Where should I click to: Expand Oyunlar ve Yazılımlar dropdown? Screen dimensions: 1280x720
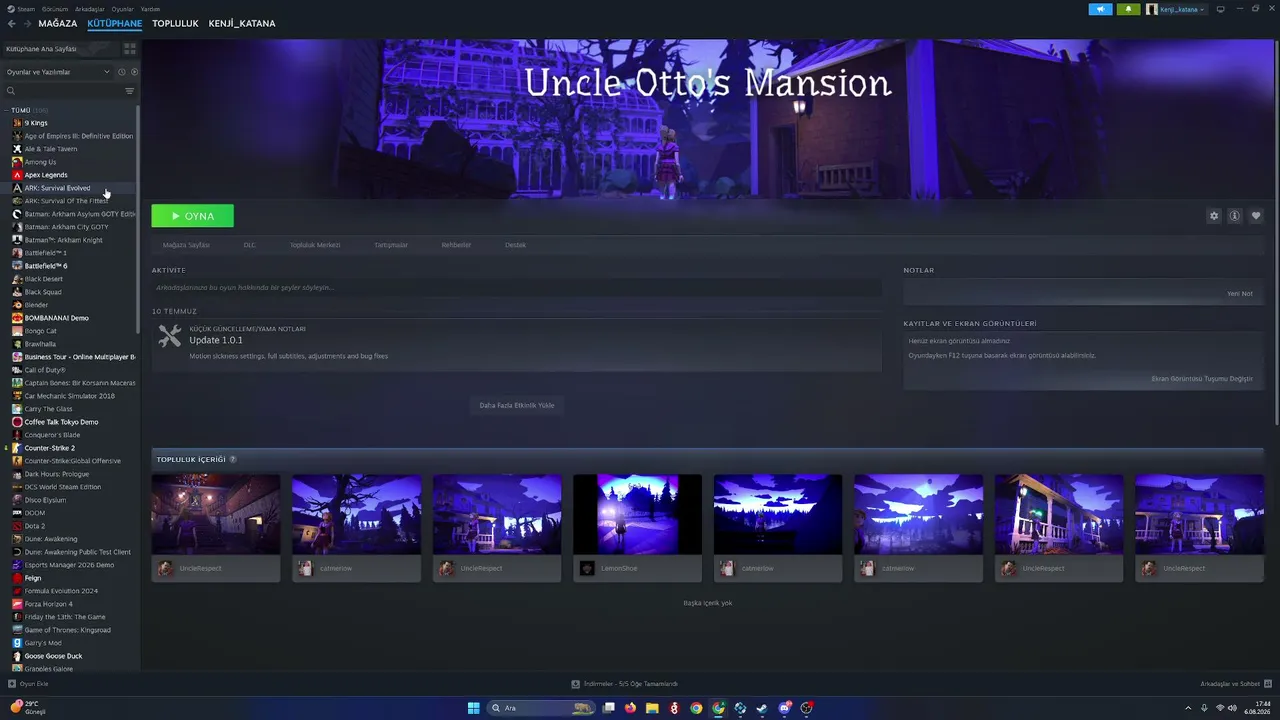tap(59, 72)
